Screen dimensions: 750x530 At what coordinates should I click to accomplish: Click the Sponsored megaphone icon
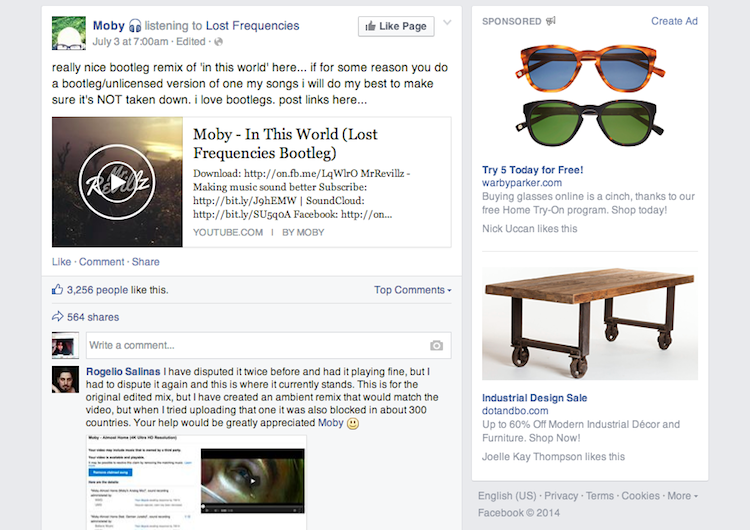pyautogui.click(x=551, y=21)
